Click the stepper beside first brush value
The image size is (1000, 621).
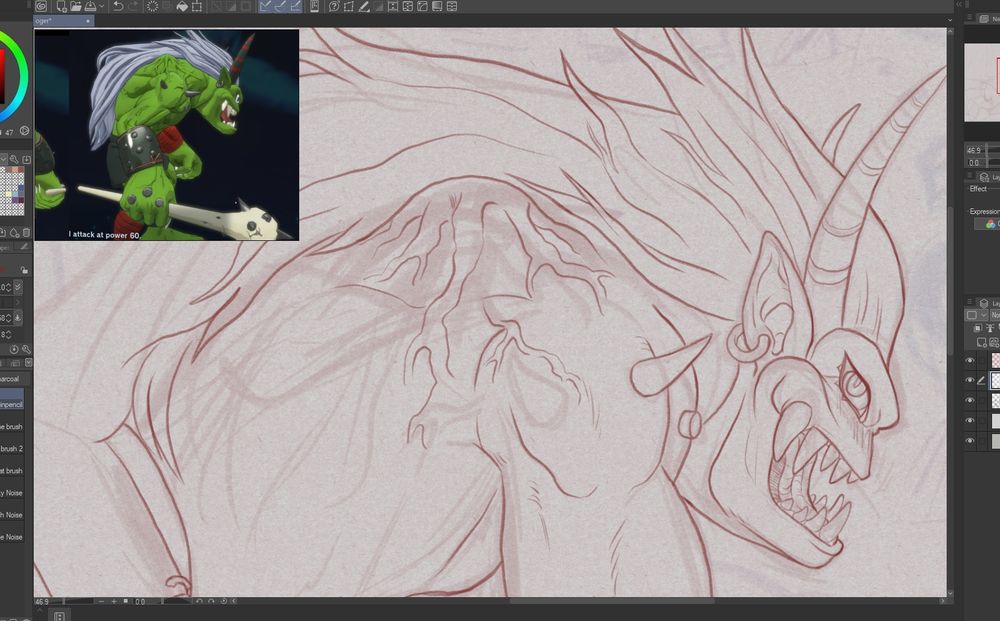8,288
